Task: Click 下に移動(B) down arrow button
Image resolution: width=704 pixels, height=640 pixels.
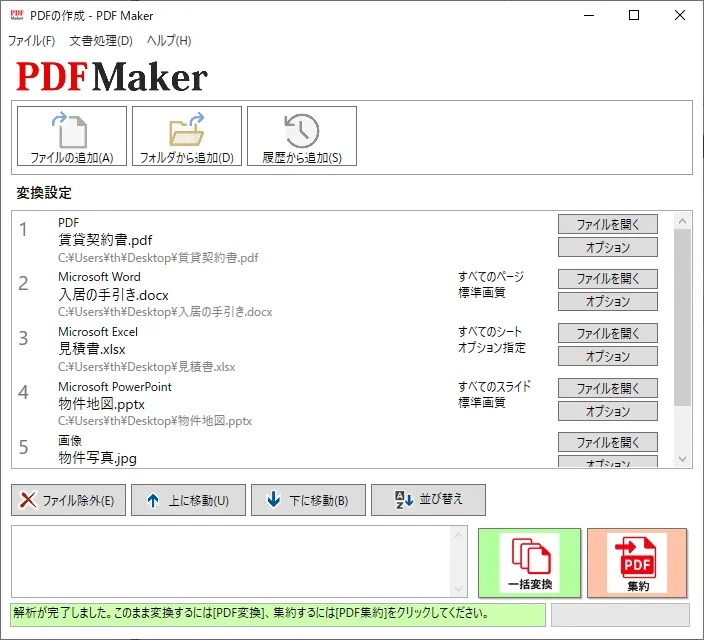Action: pos(308,500)
